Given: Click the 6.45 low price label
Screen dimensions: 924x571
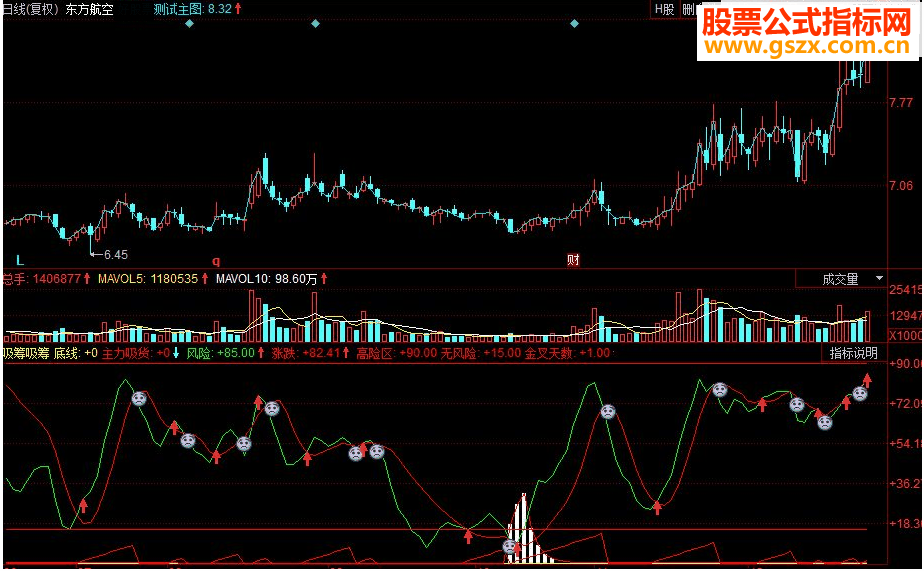Looking at the screenshot, I should (116, 255).
